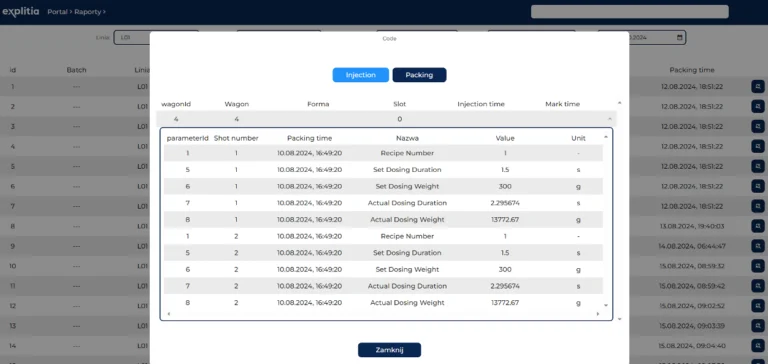Click details icon beside 14.08.2024, 06:44:47
This screenshot has width=768, height=364.
tap(757, 246)
